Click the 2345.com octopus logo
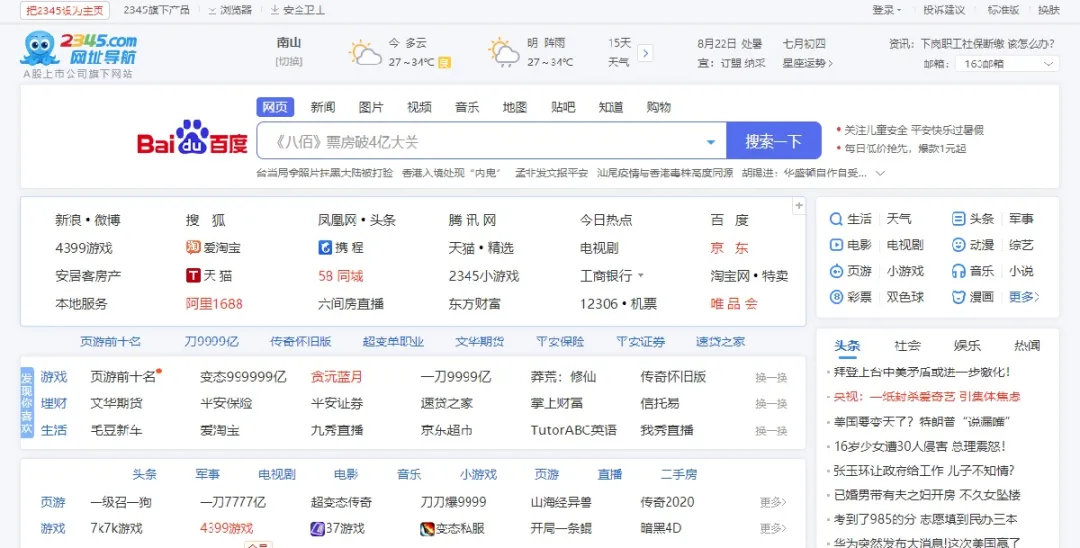This screenshot has height=548, width=1080. (x=79, y=50)
